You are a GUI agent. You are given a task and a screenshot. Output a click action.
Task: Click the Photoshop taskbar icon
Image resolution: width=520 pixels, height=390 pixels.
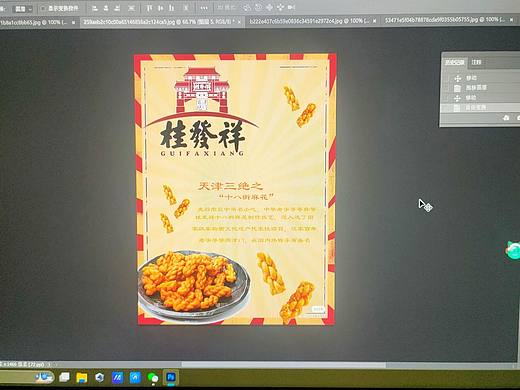[171, 377]
